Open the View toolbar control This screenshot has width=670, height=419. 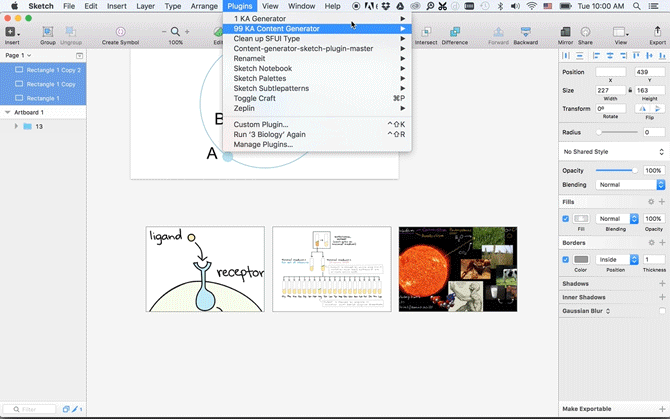pos(620,32)
